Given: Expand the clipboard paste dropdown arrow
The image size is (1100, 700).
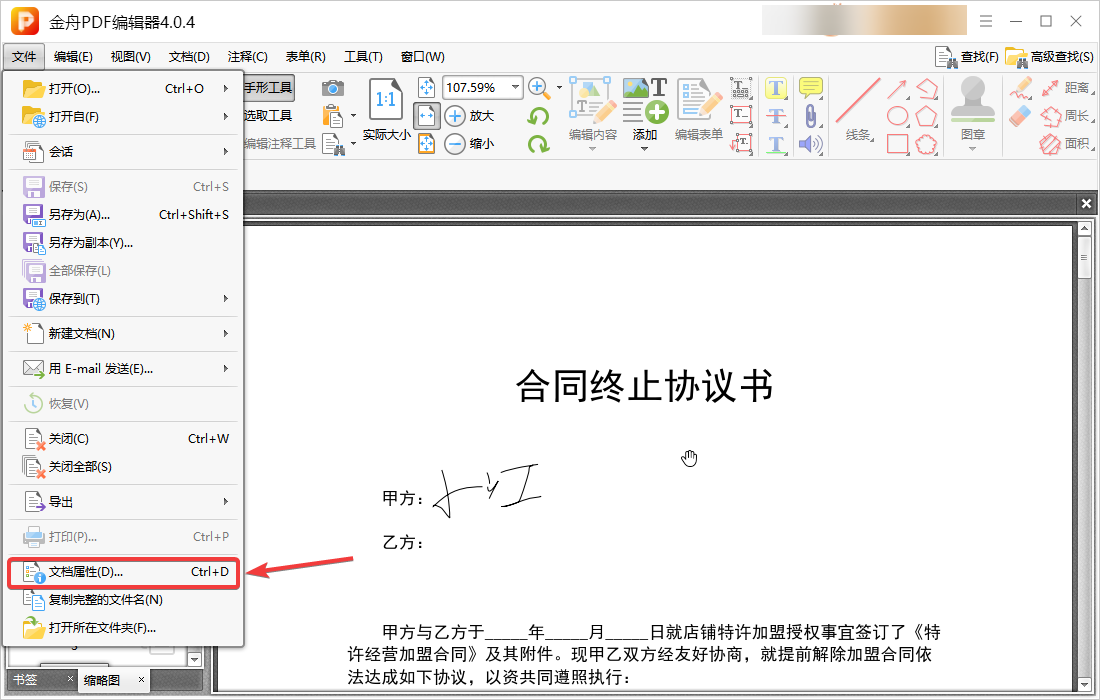Looking at the screenshot, I should click(353, 116).
